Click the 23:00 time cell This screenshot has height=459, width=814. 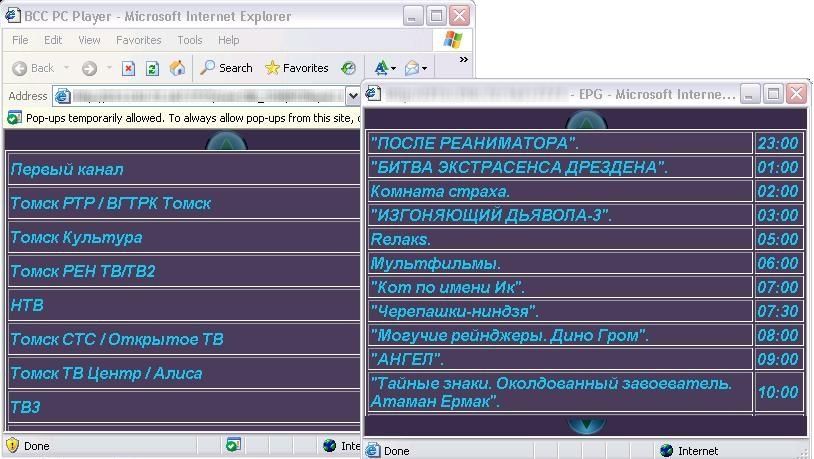pyautogui.click(x=779, y=143)
